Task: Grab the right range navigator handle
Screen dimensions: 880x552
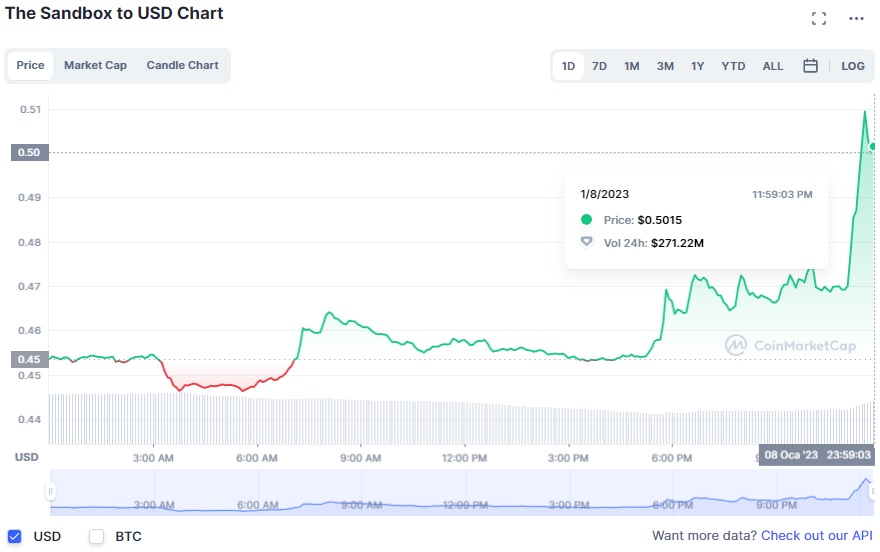Action: tap(873, 491)
